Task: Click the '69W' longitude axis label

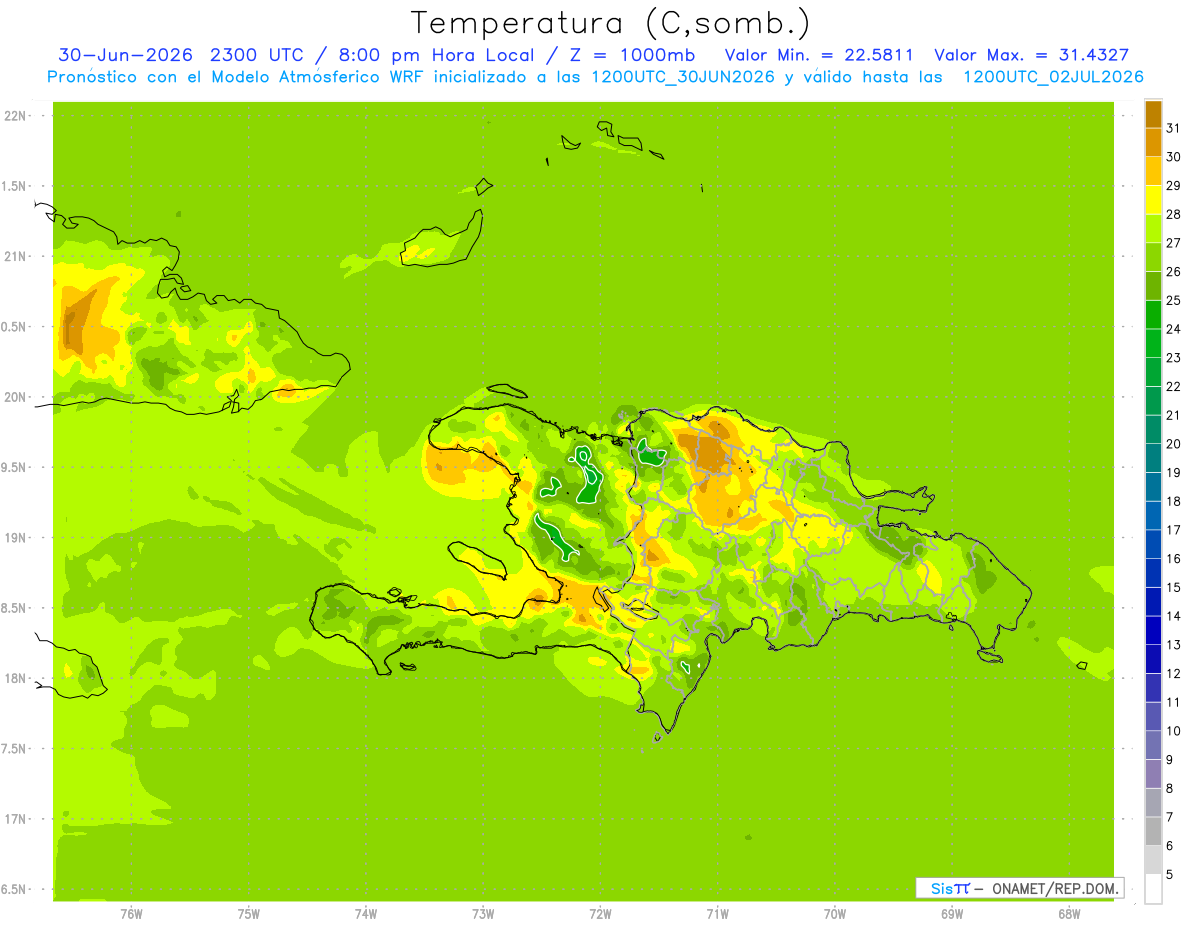Action: 952,913
